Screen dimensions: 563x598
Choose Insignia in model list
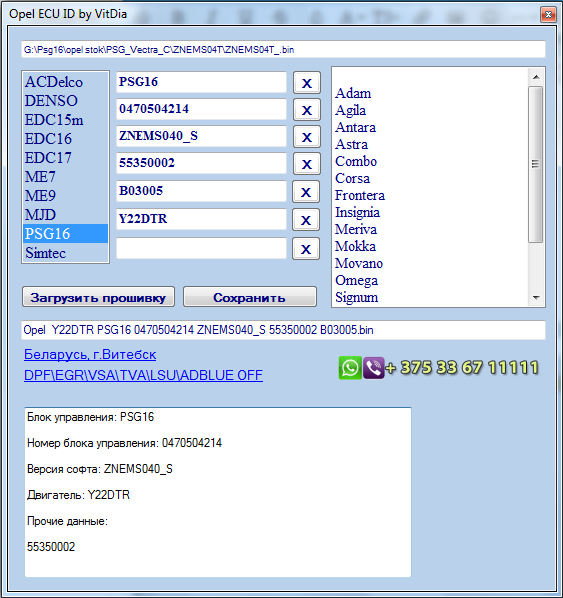(x=357, y=212)
